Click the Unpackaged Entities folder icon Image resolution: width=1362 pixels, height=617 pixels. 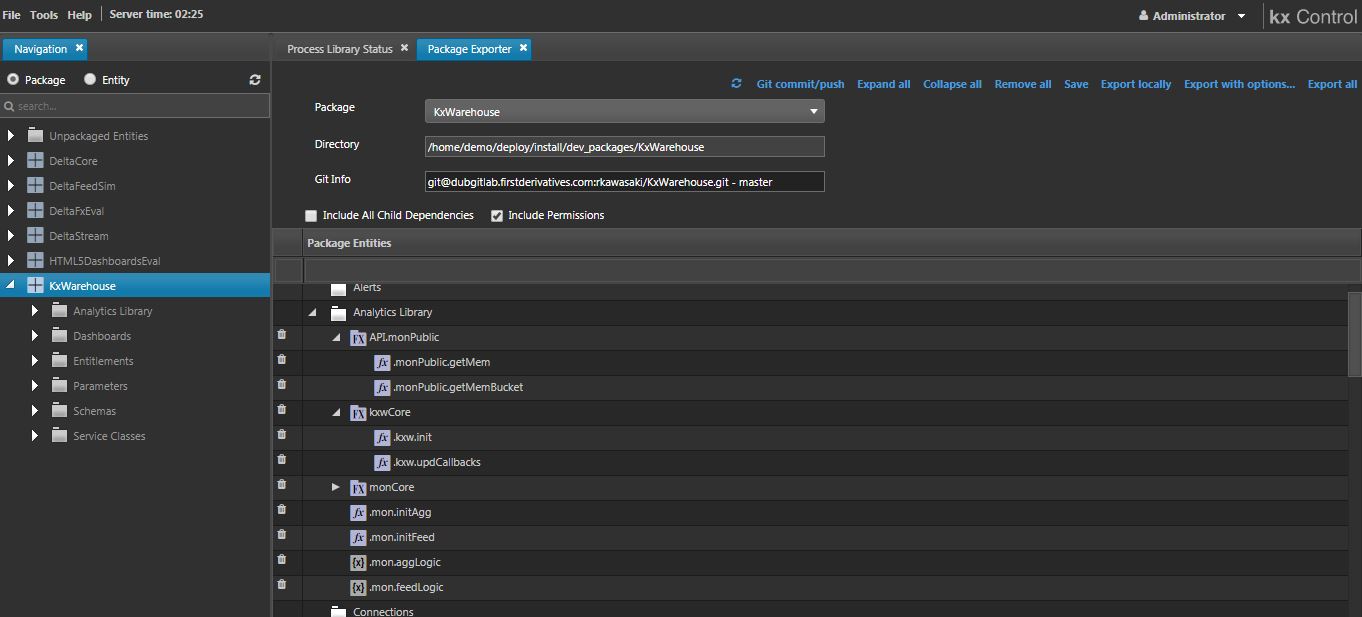pyautogui.click(x=35, y=135)
